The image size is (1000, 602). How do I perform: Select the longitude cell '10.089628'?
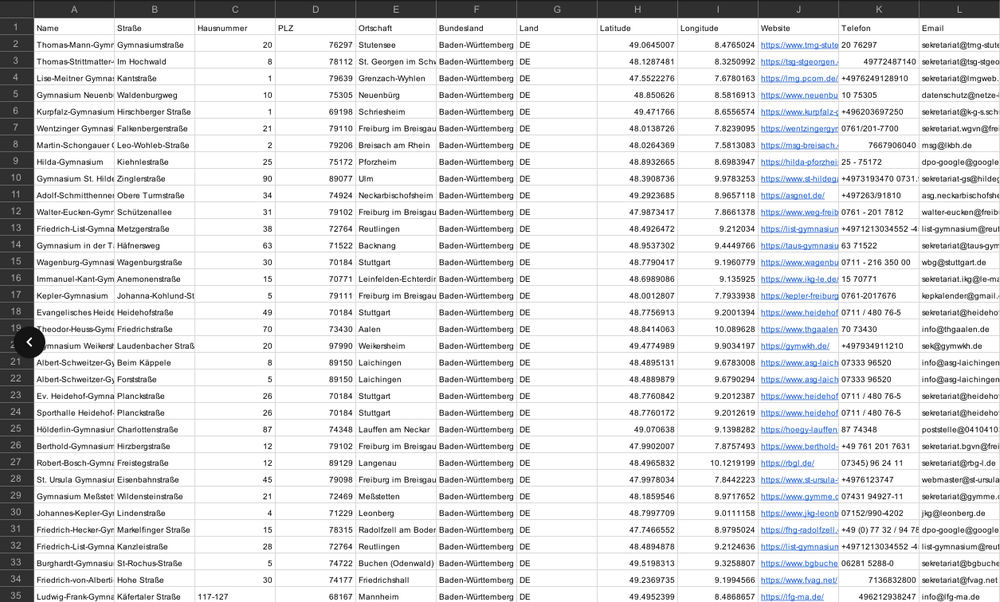[717, 329]
